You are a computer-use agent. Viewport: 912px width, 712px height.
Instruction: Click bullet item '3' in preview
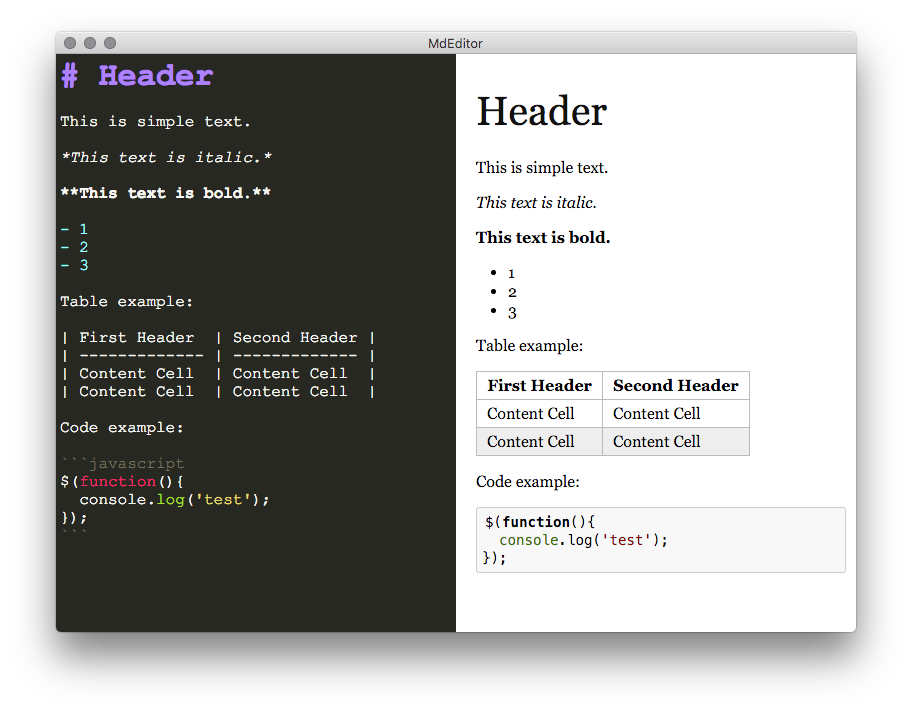512,313
